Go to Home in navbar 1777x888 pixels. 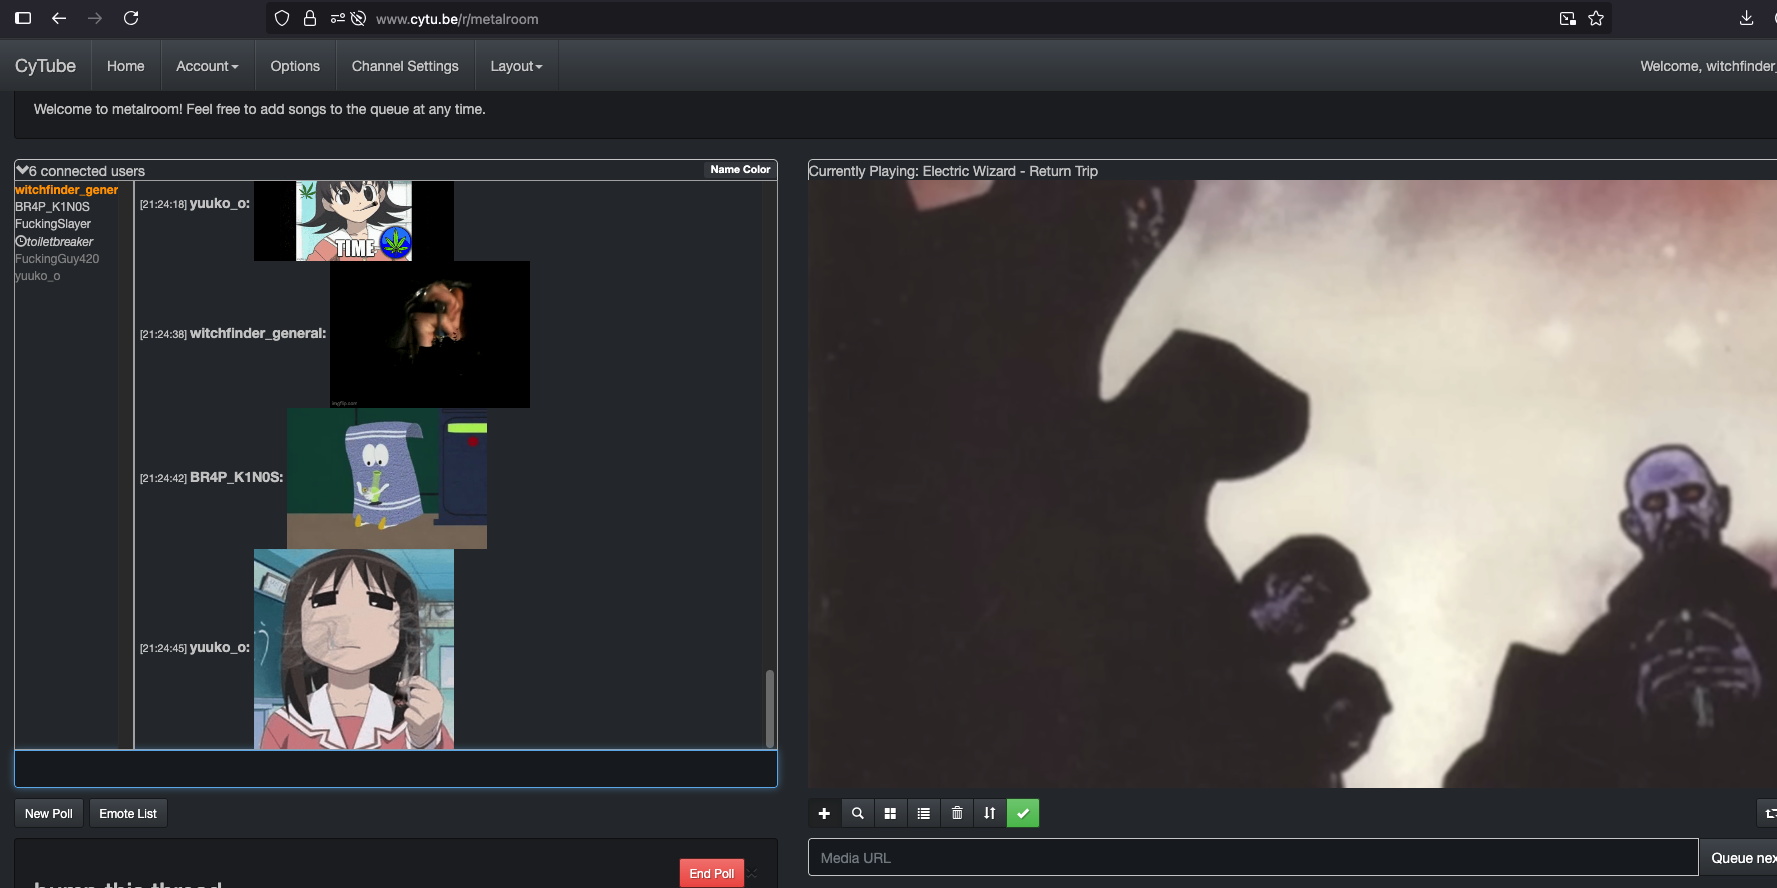[x=126, y=66]
